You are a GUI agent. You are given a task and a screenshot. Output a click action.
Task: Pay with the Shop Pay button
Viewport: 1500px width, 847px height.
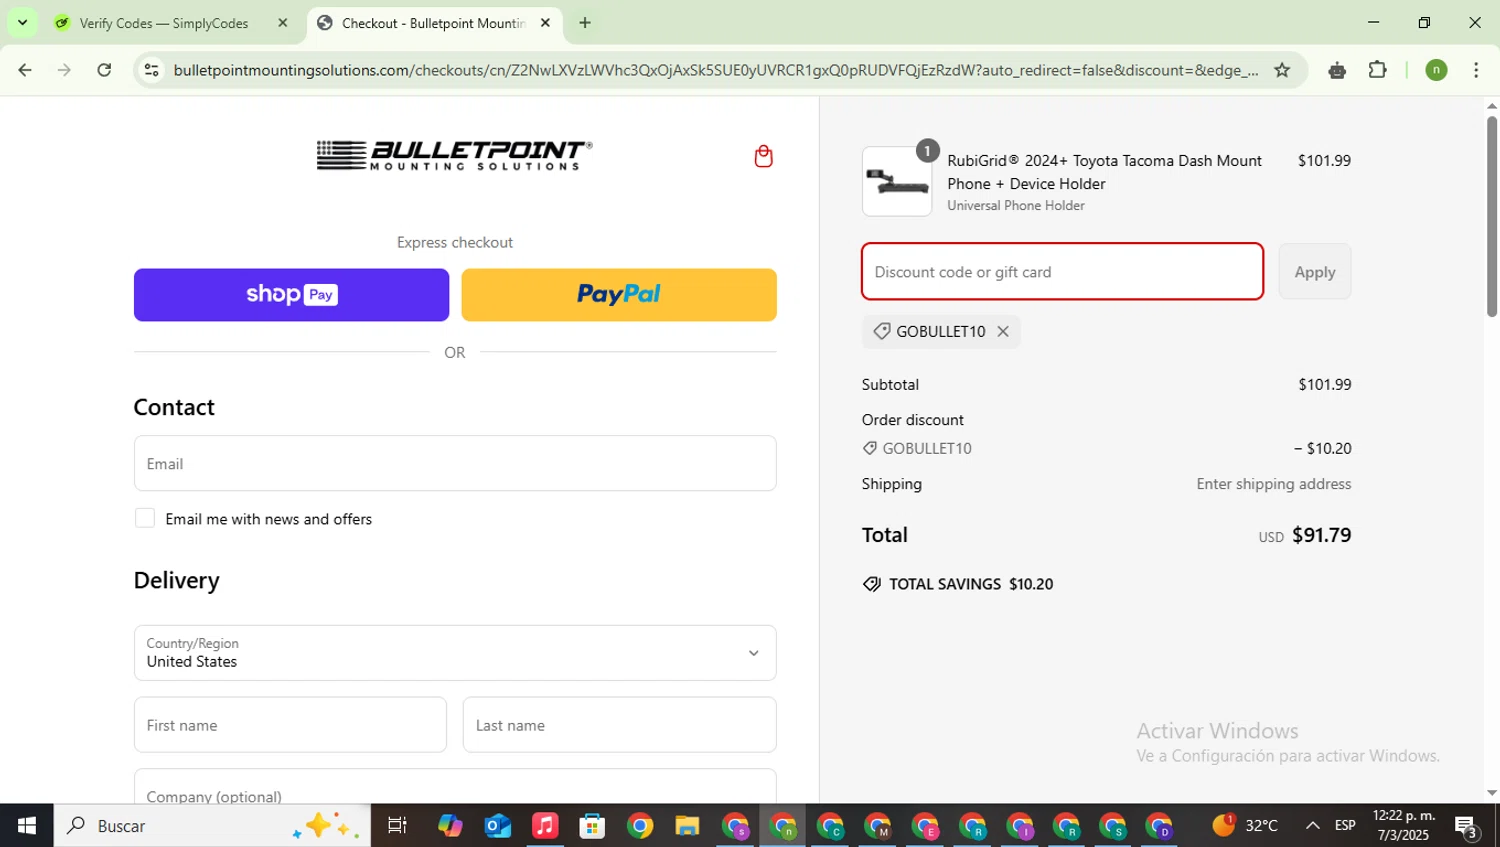click(x=291, y=294)
